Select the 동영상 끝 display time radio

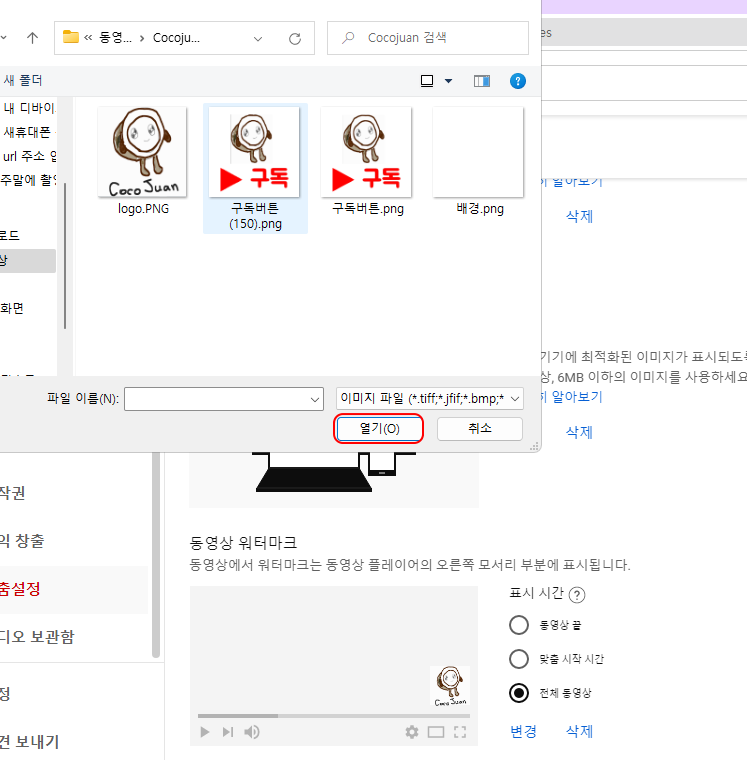tap(519, 625)
